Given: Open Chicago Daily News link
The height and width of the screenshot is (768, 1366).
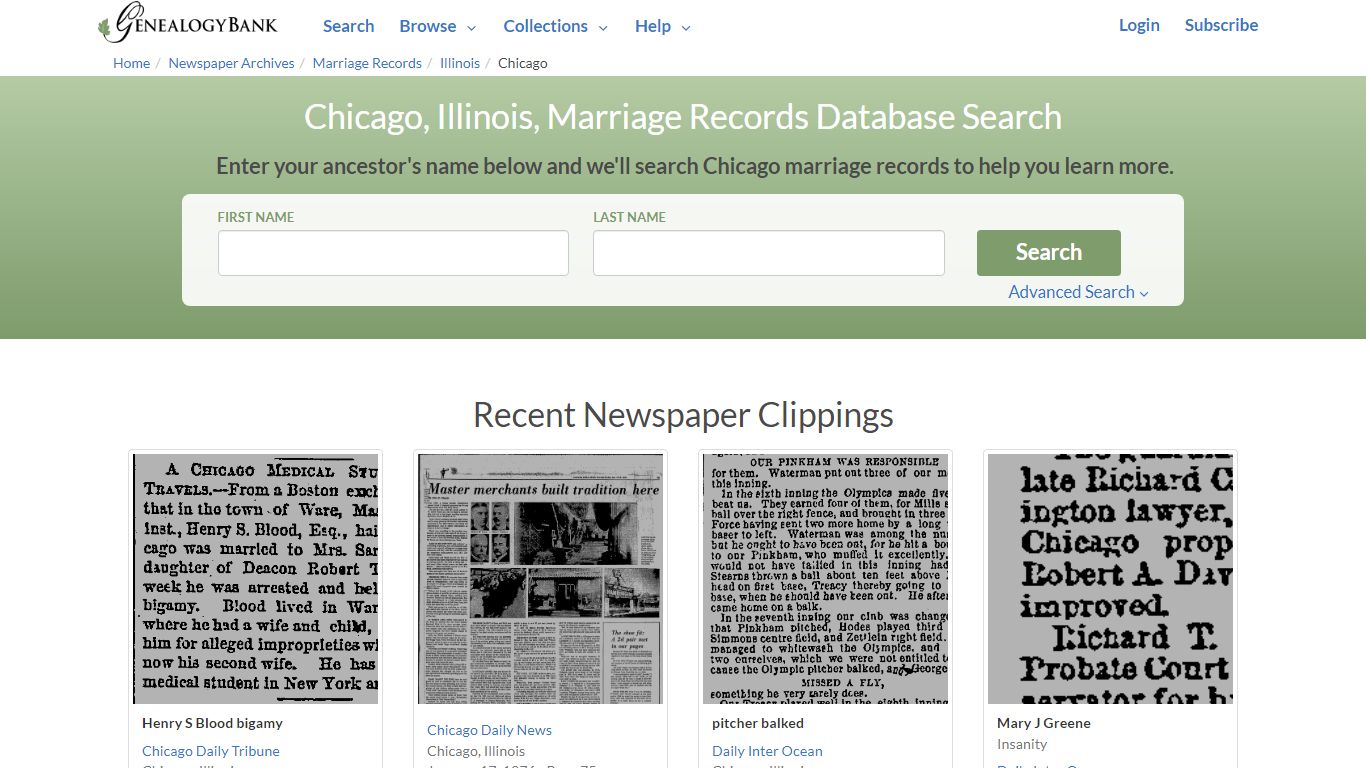Looking at the screenshot, I should [x=489, y=730].
